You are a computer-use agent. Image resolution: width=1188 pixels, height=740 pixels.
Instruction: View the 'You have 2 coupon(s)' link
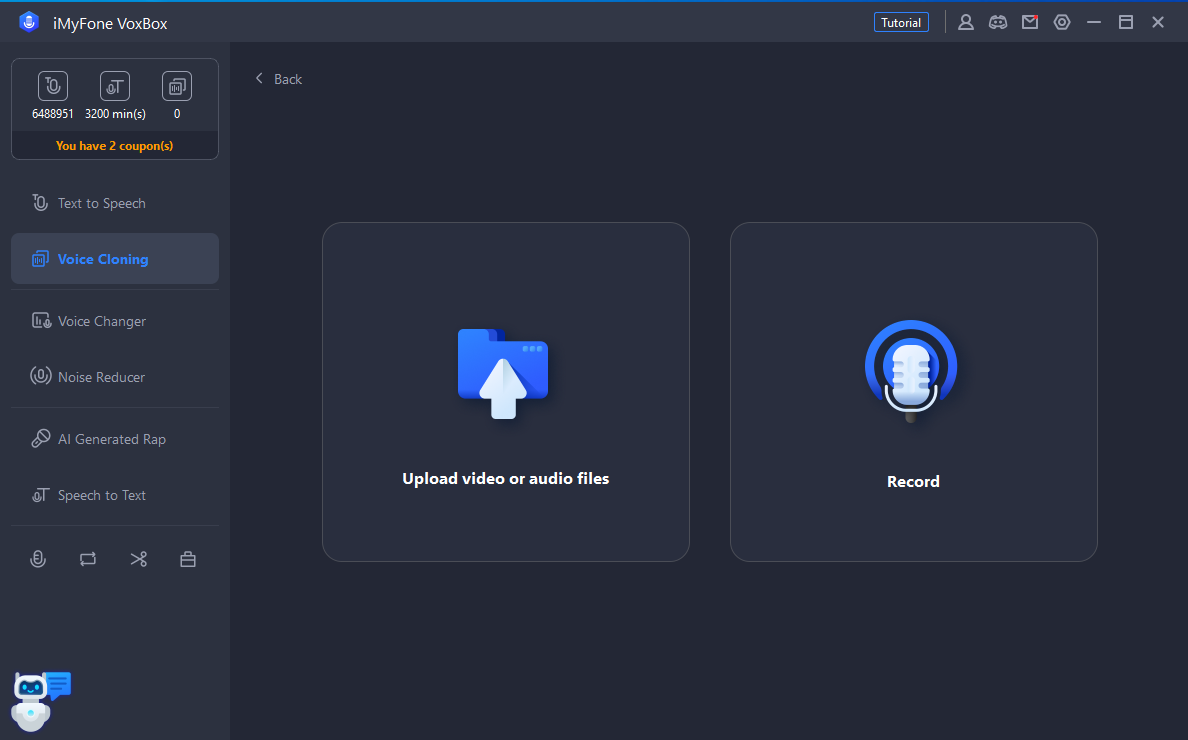(x=114, y=145)
